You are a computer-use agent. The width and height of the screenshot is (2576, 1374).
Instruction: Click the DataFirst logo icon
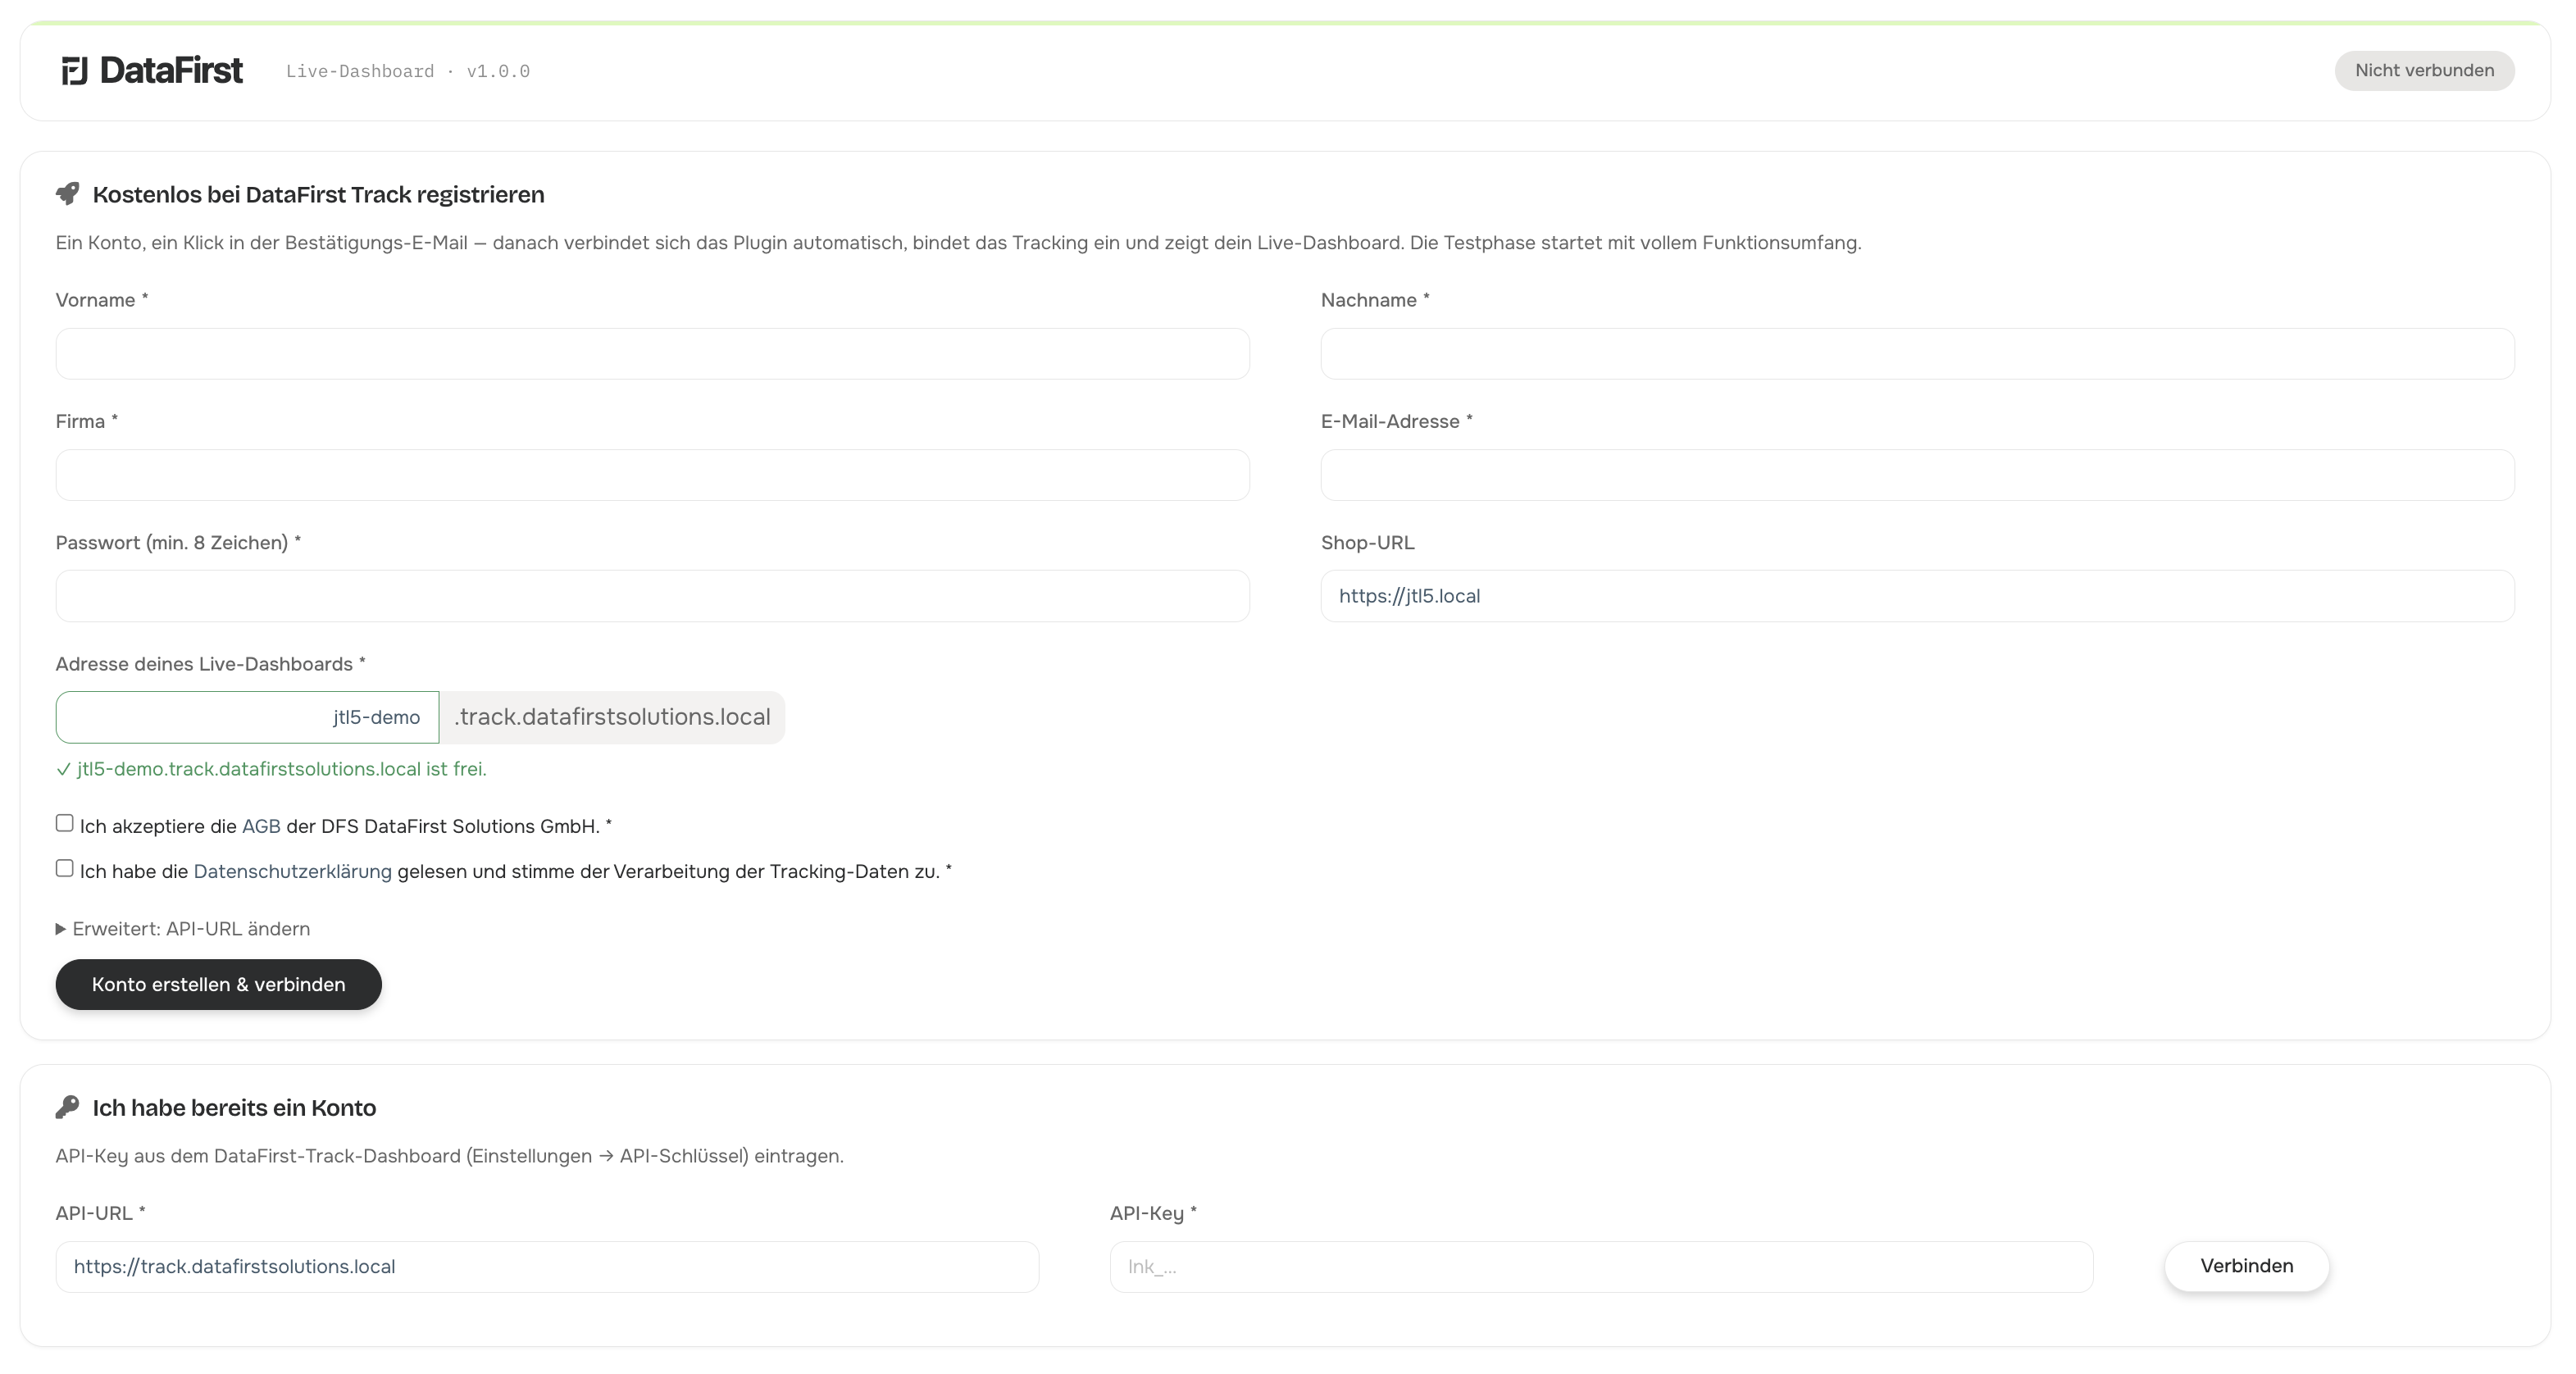coord(75,71)
